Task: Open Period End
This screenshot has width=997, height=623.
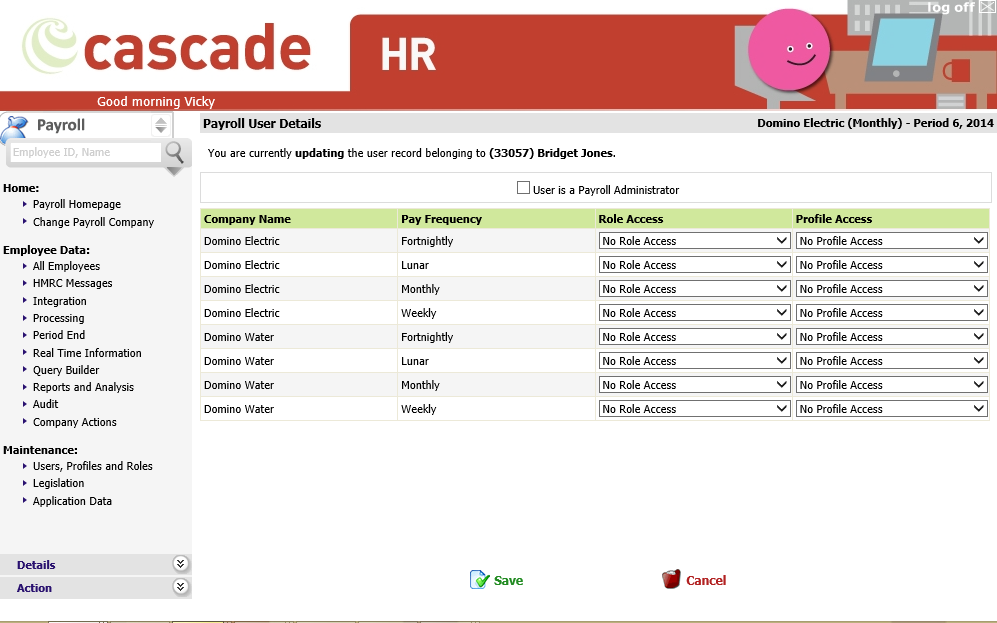Action: (x=59, y=335)
